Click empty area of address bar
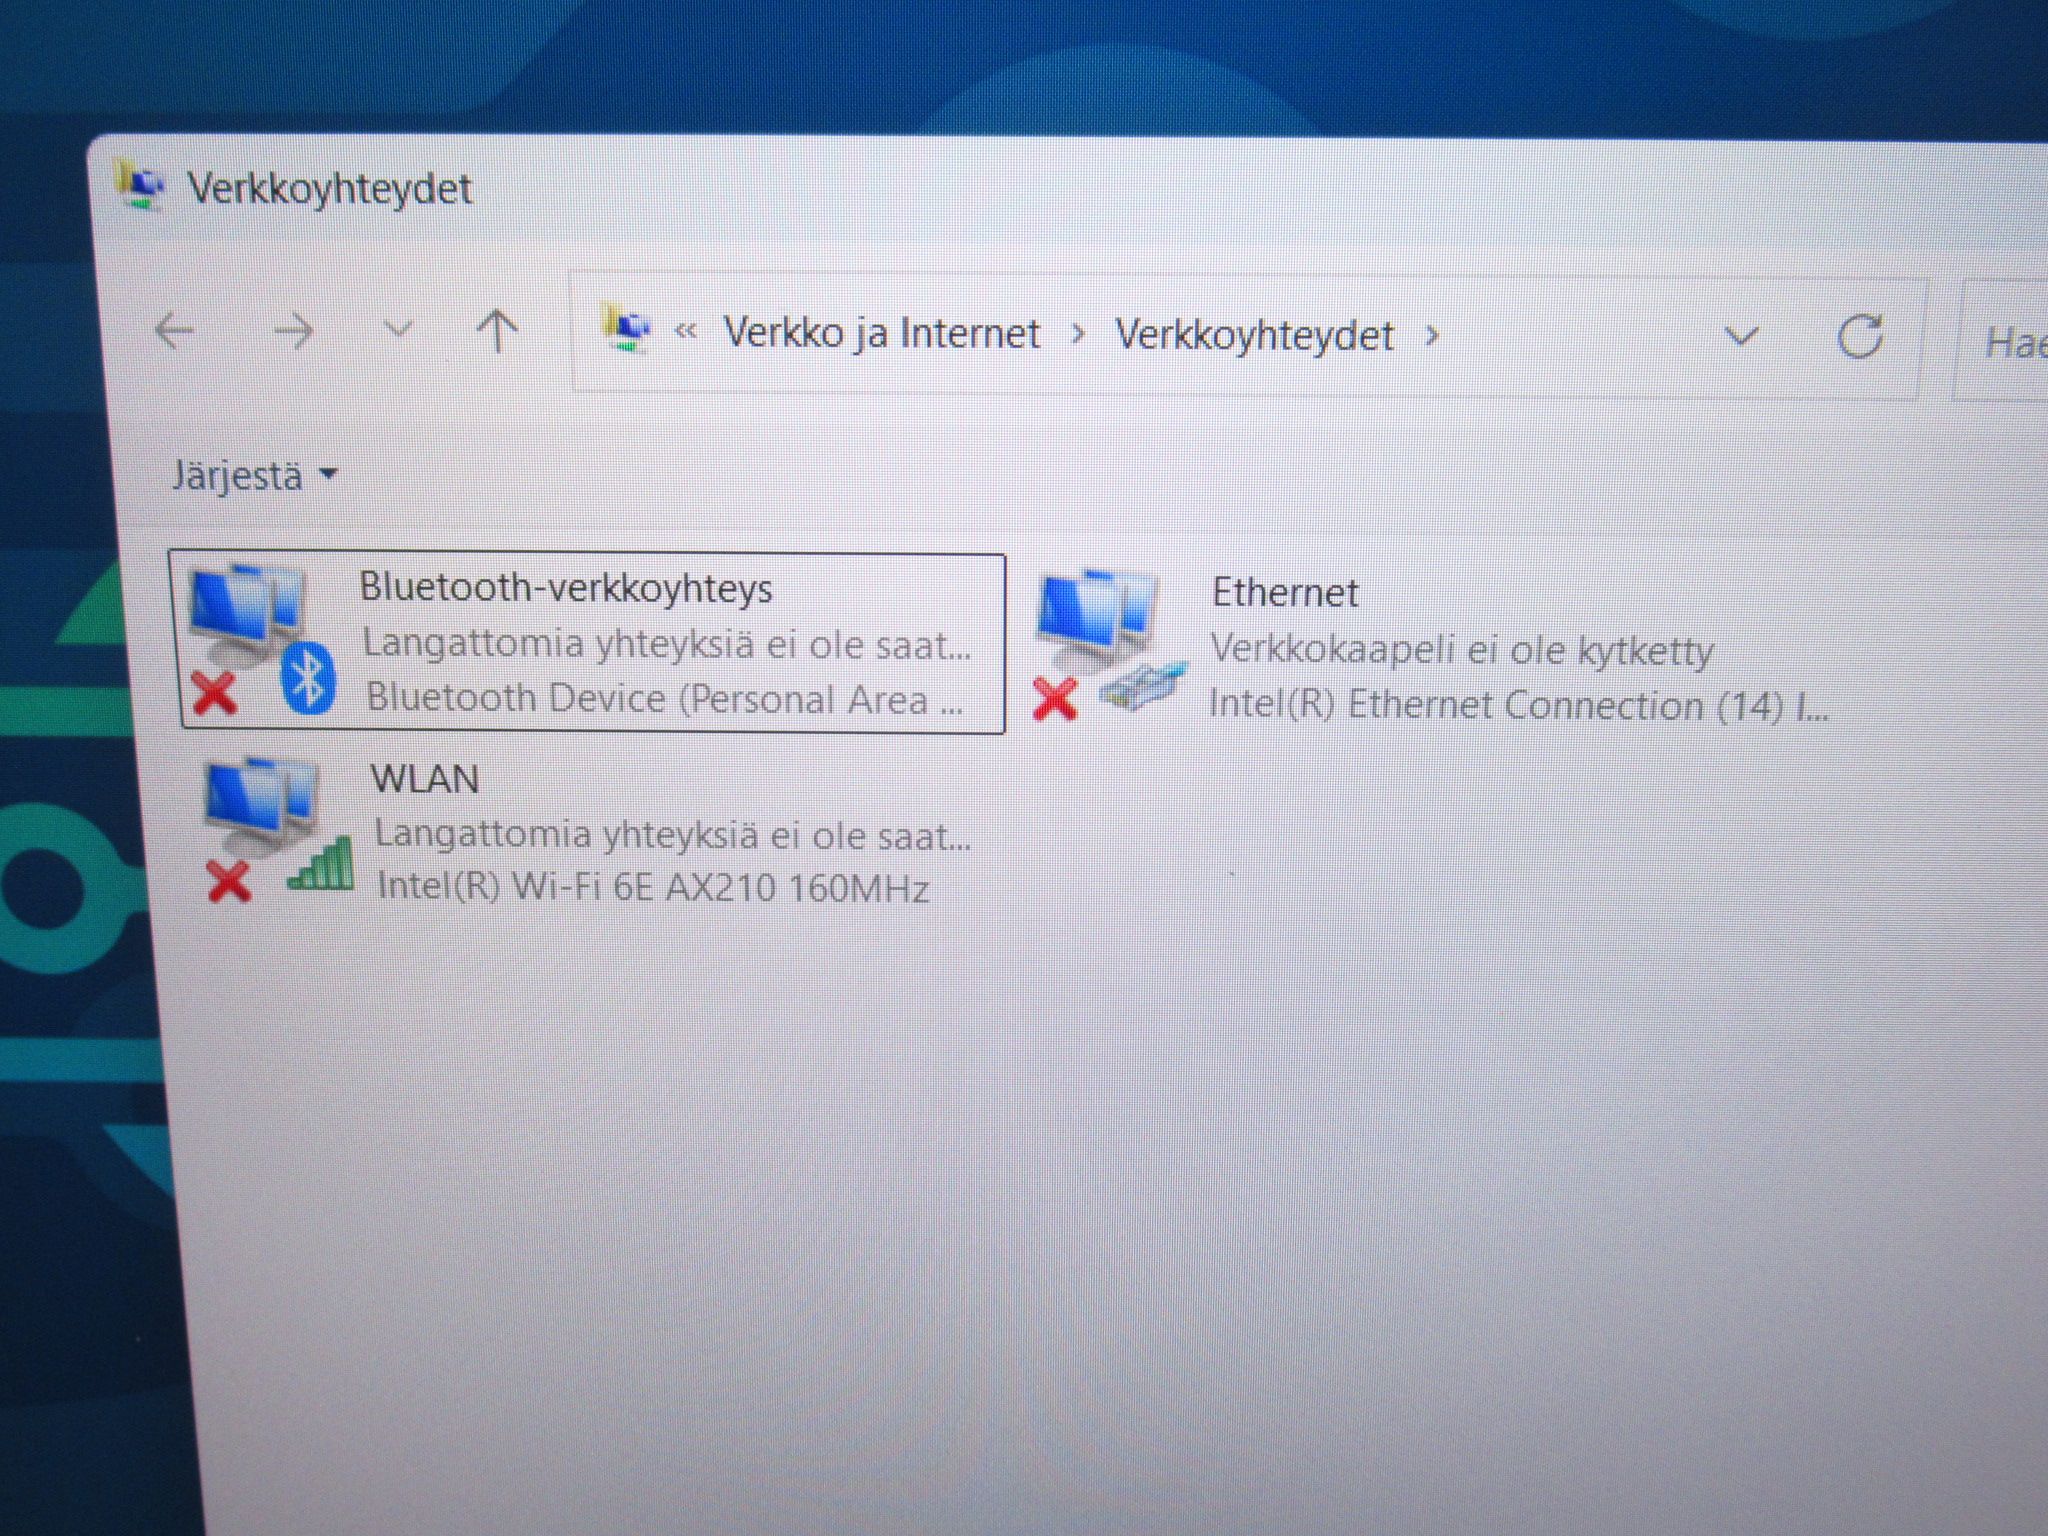The width and height of the screenshot is (2048, 1536). (1580, 337)
